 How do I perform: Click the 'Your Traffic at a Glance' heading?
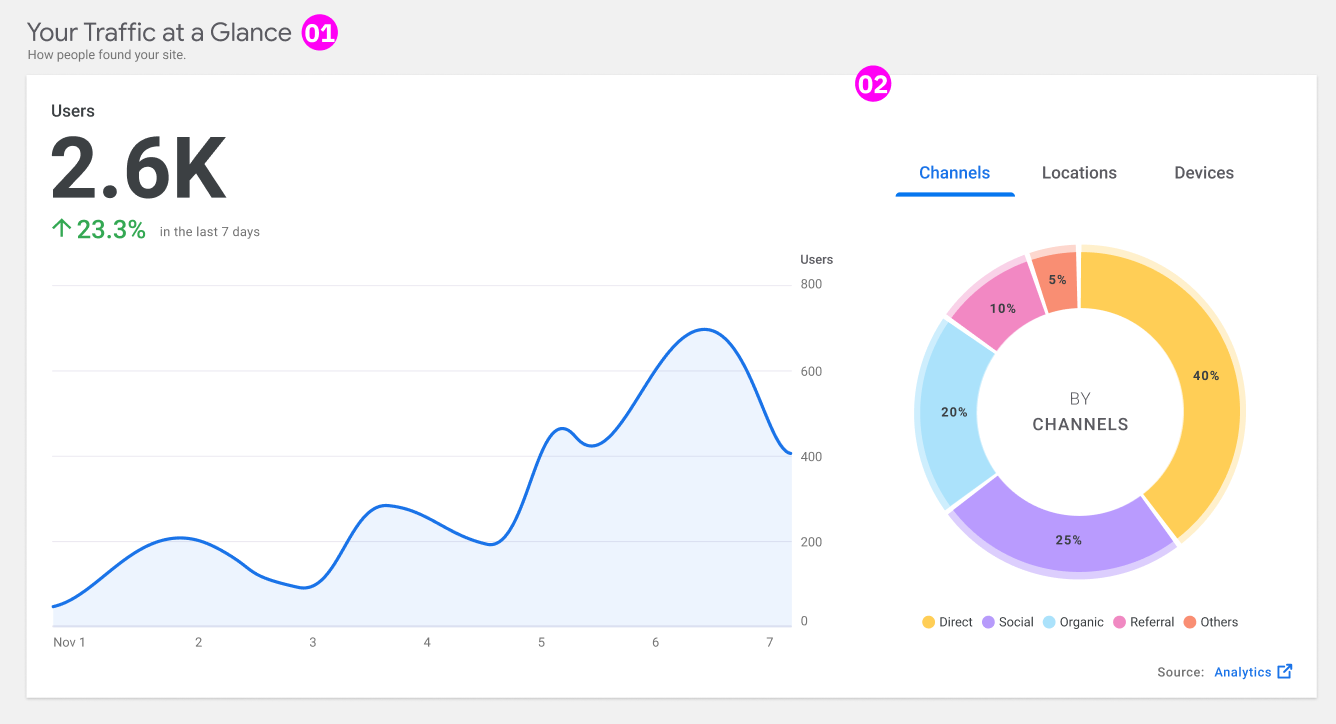click(x=160, y=32)
